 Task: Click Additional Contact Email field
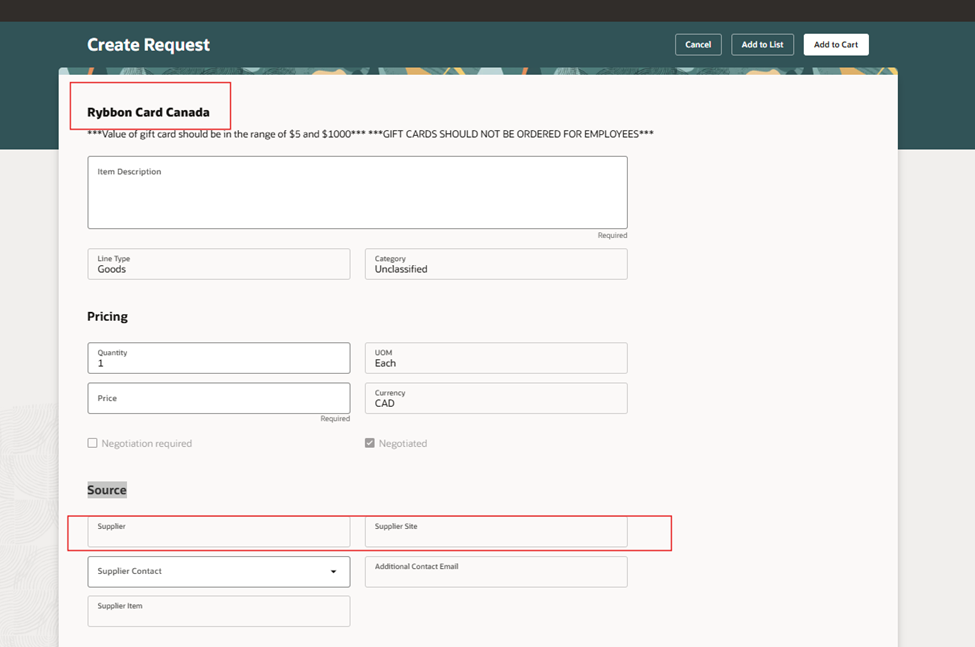tap(496, 572)
